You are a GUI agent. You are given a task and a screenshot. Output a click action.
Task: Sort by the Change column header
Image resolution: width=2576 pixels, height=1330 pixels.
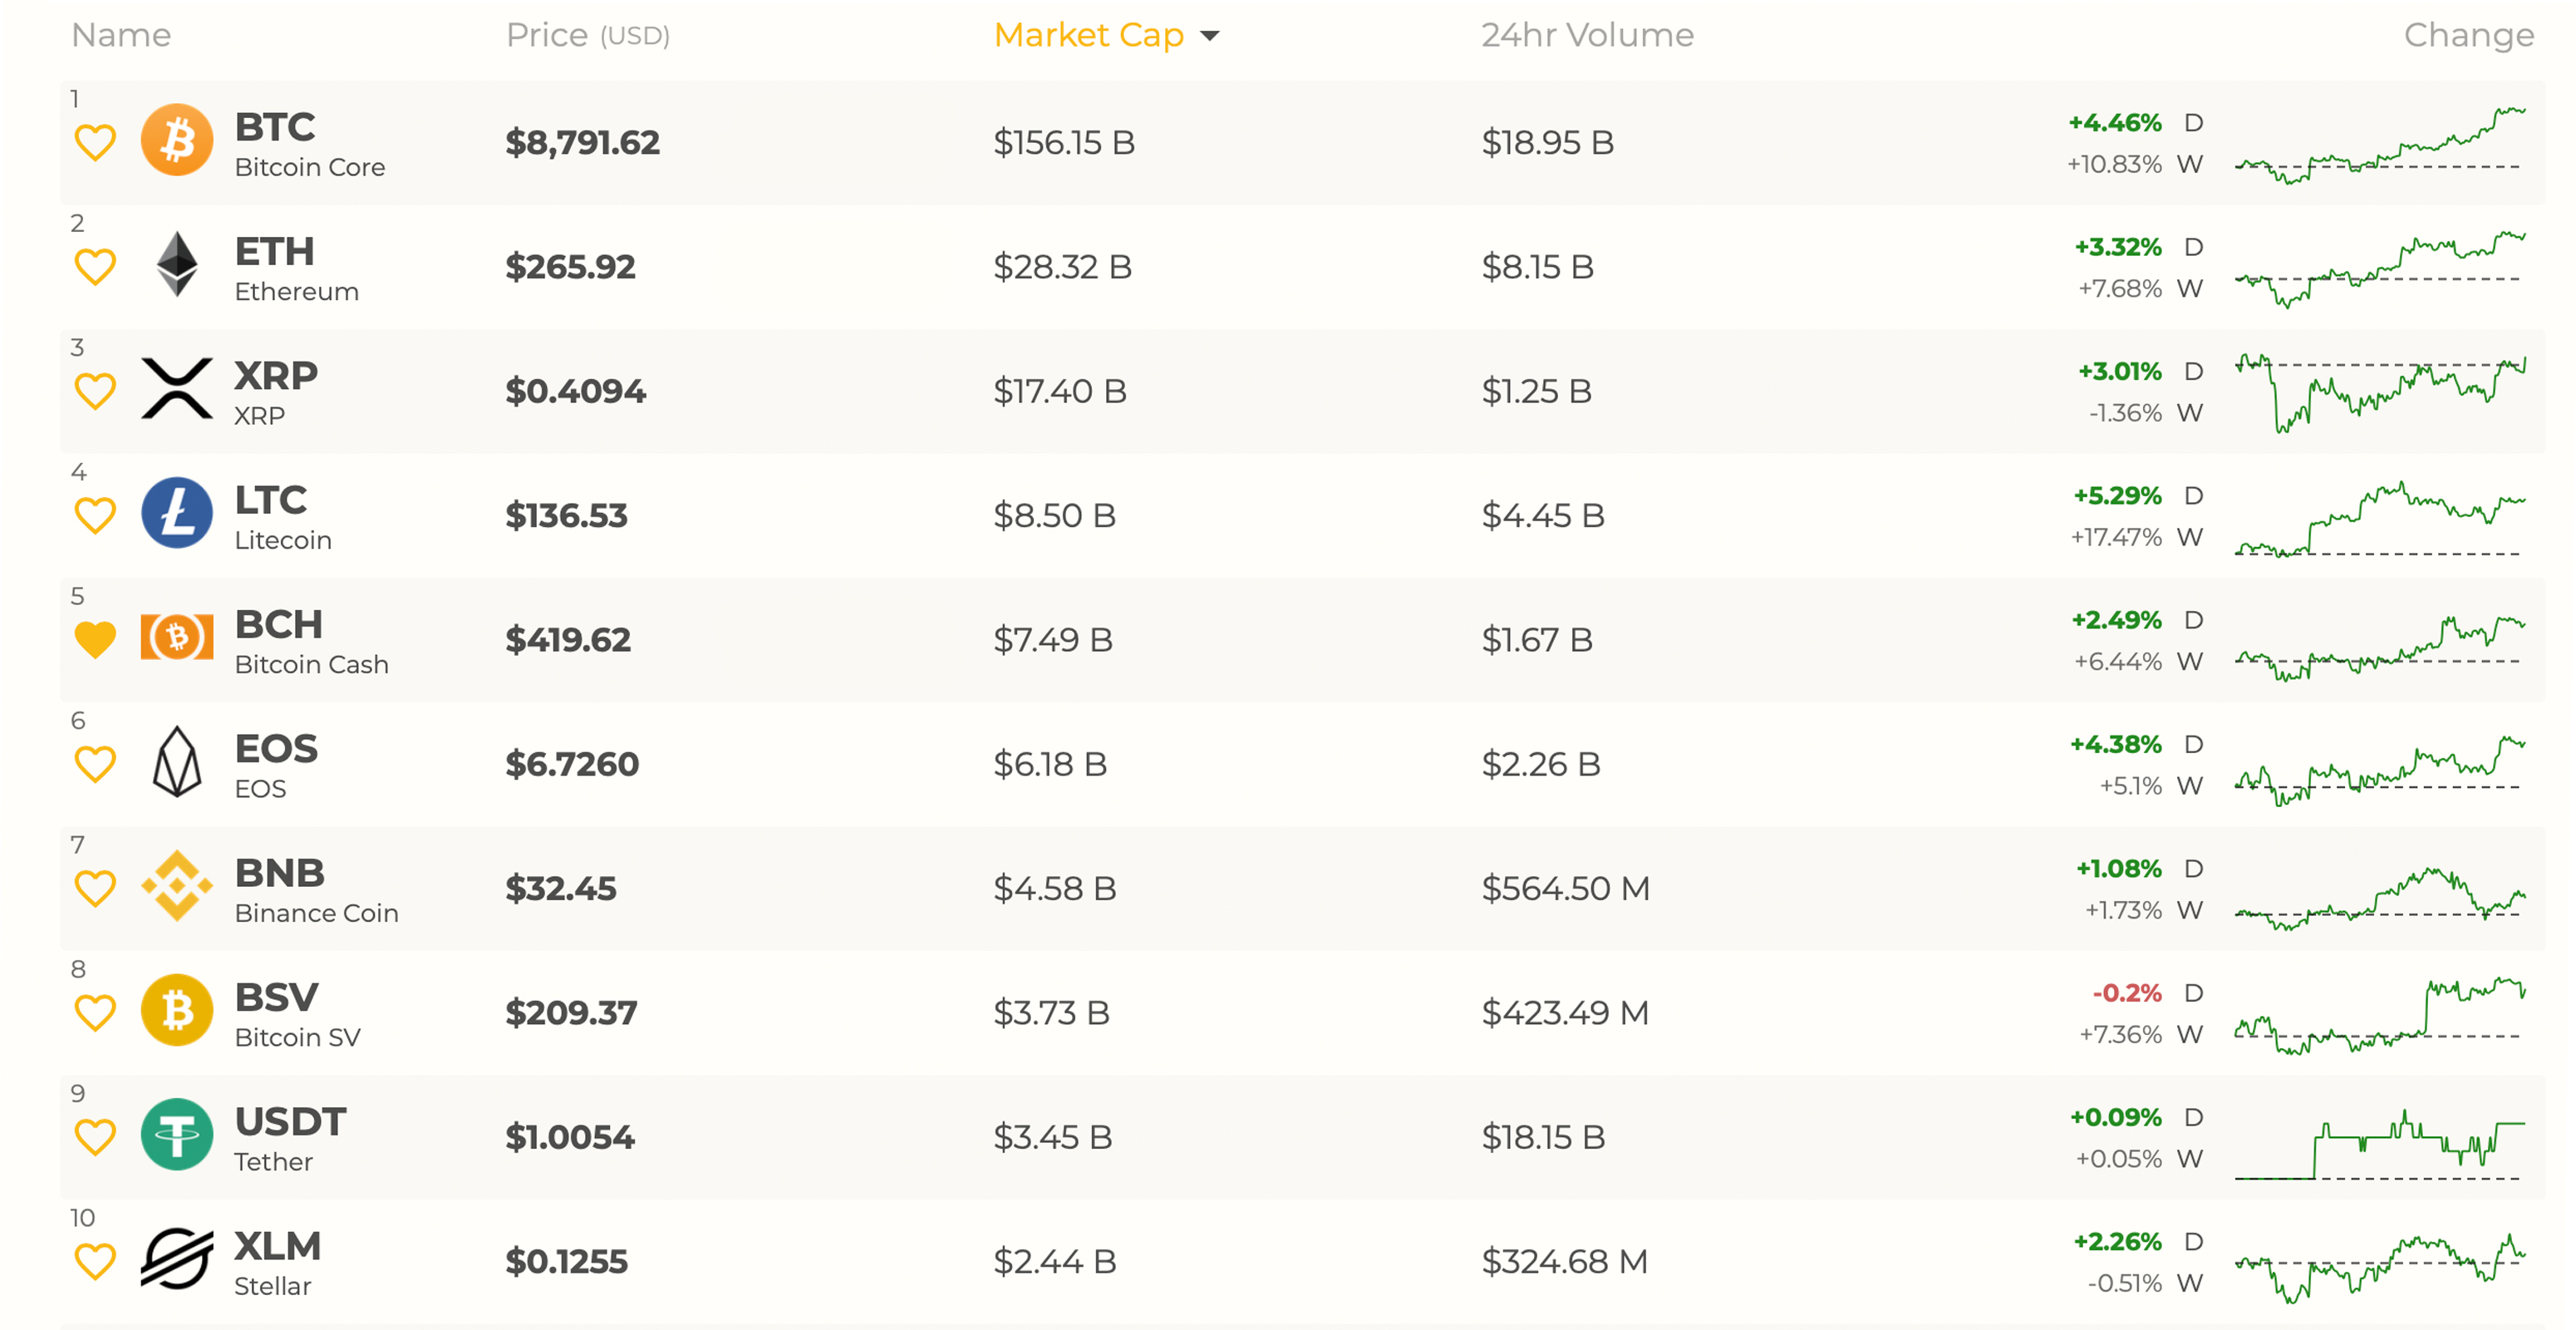(x=2468, y=36)
